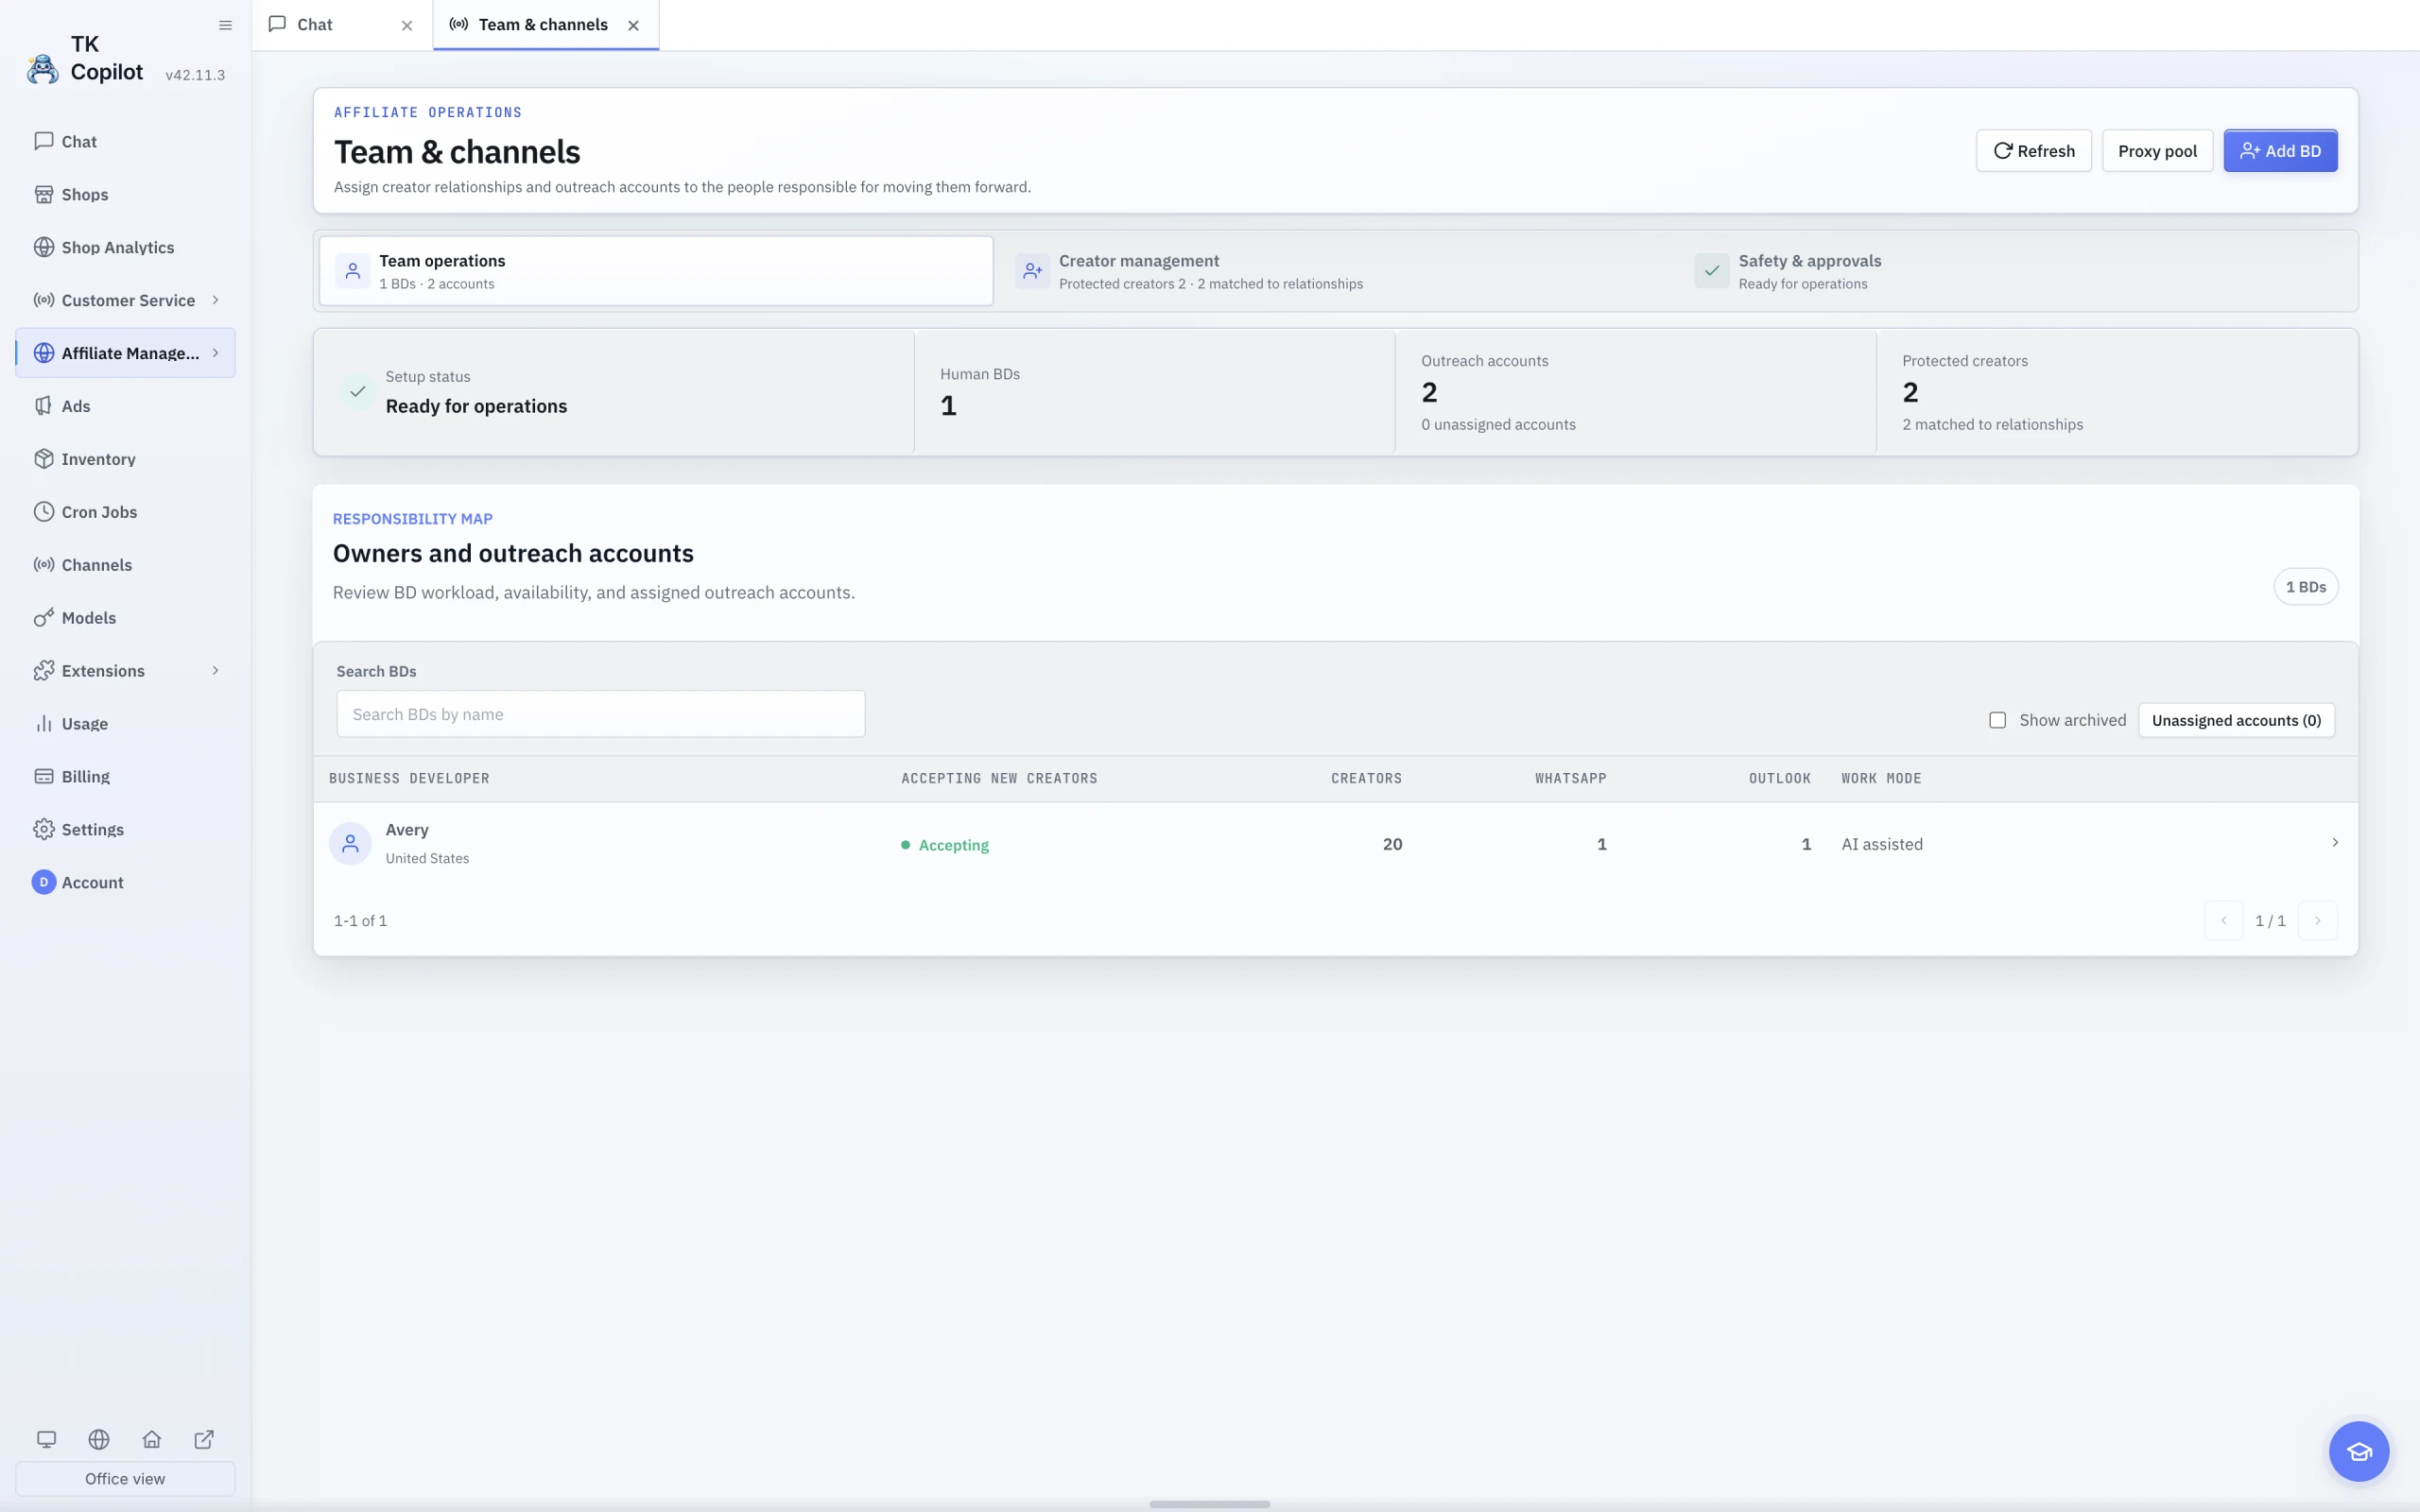Click the Billing card icon
Screen dimensions: 2420x1512
tap(43, 777)
